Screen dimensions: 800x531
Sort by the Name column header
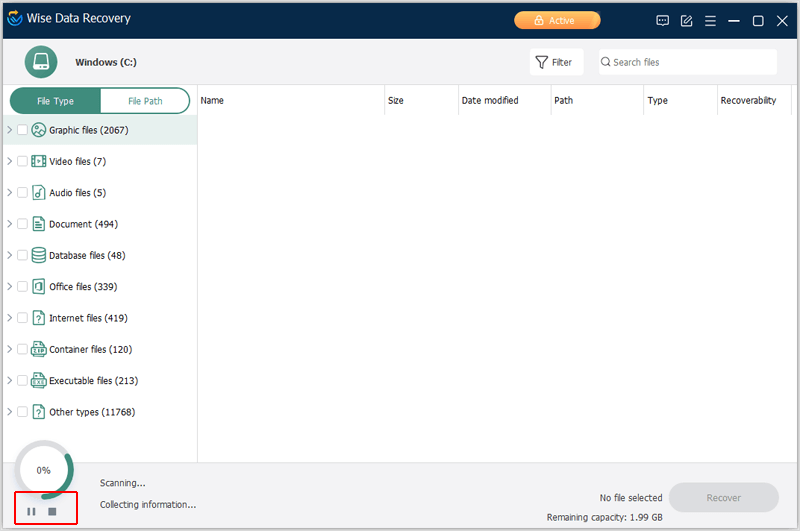point(291,100)
